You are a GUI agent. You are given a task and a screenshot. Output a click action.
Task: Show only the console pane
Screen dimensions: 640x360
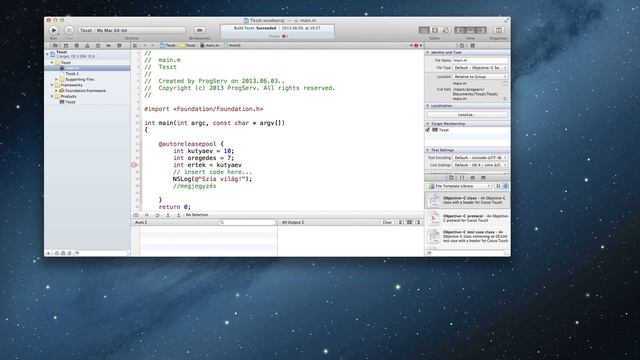point(418,222)
